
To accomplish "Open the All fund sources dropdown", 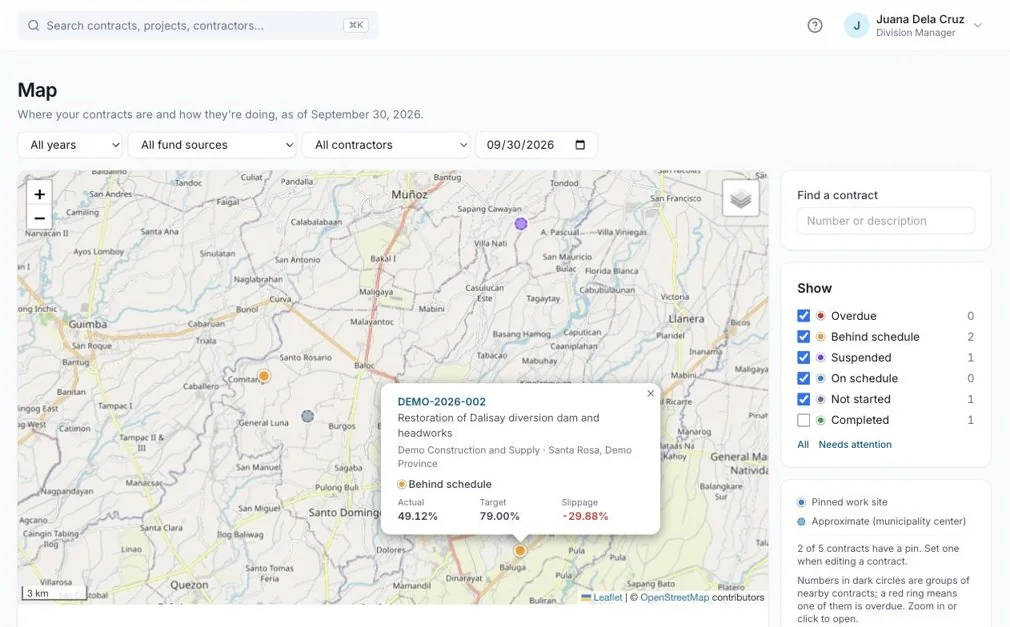I will click(212, 145).
